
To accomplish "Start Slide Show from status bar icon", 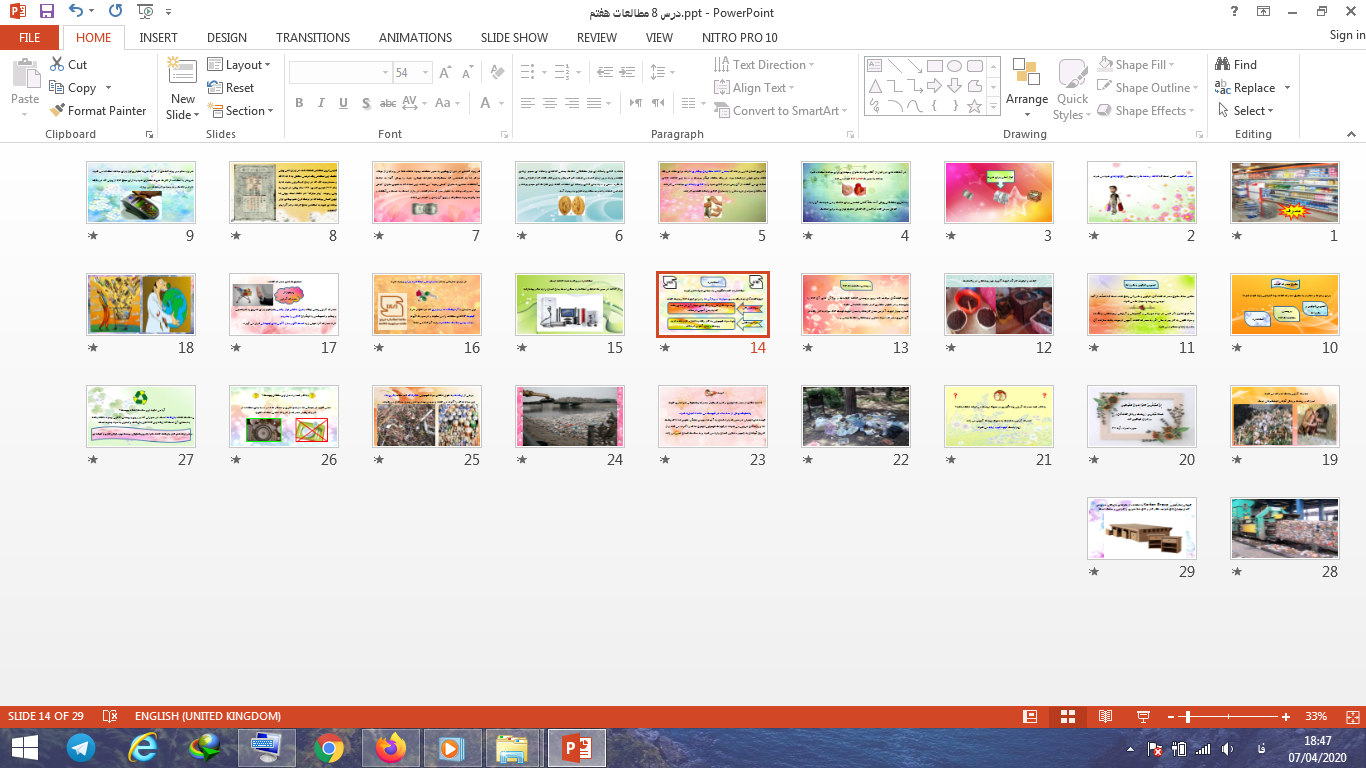I will pyautogui.click(x=1143, y=716).
